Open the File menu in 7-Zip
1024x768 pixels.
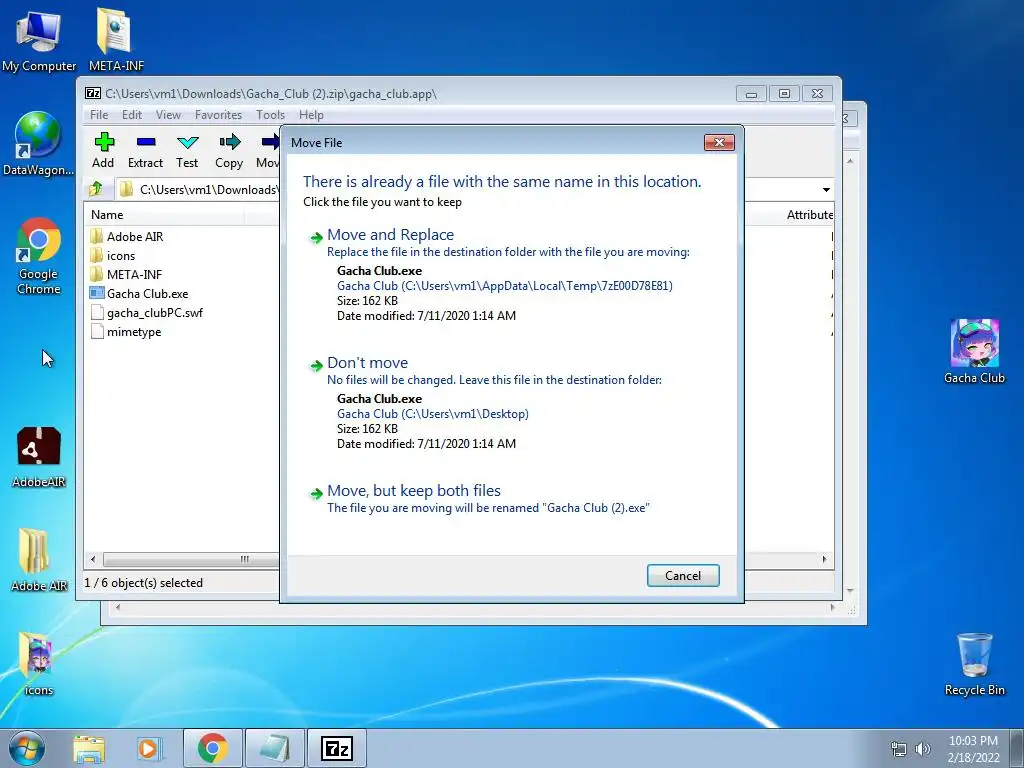click(x=99, y=115)
